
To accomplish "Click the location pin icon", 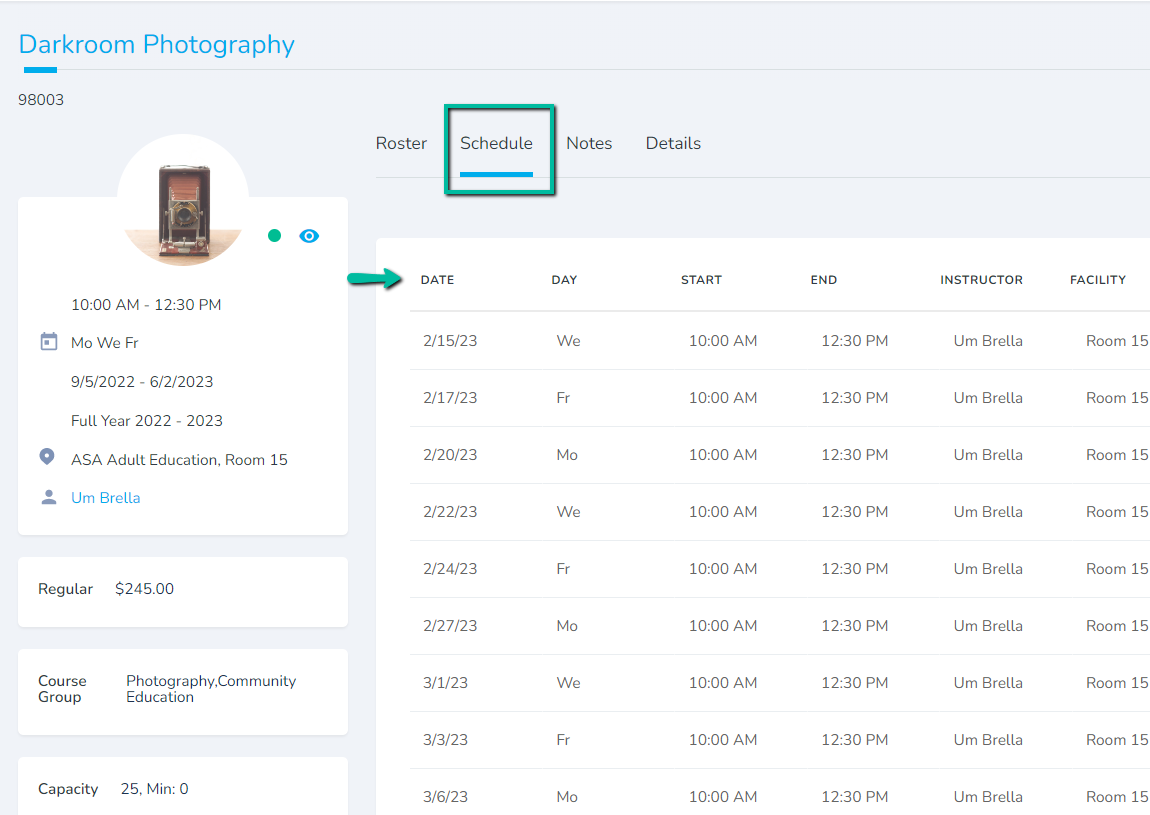I will click(47, 457).
